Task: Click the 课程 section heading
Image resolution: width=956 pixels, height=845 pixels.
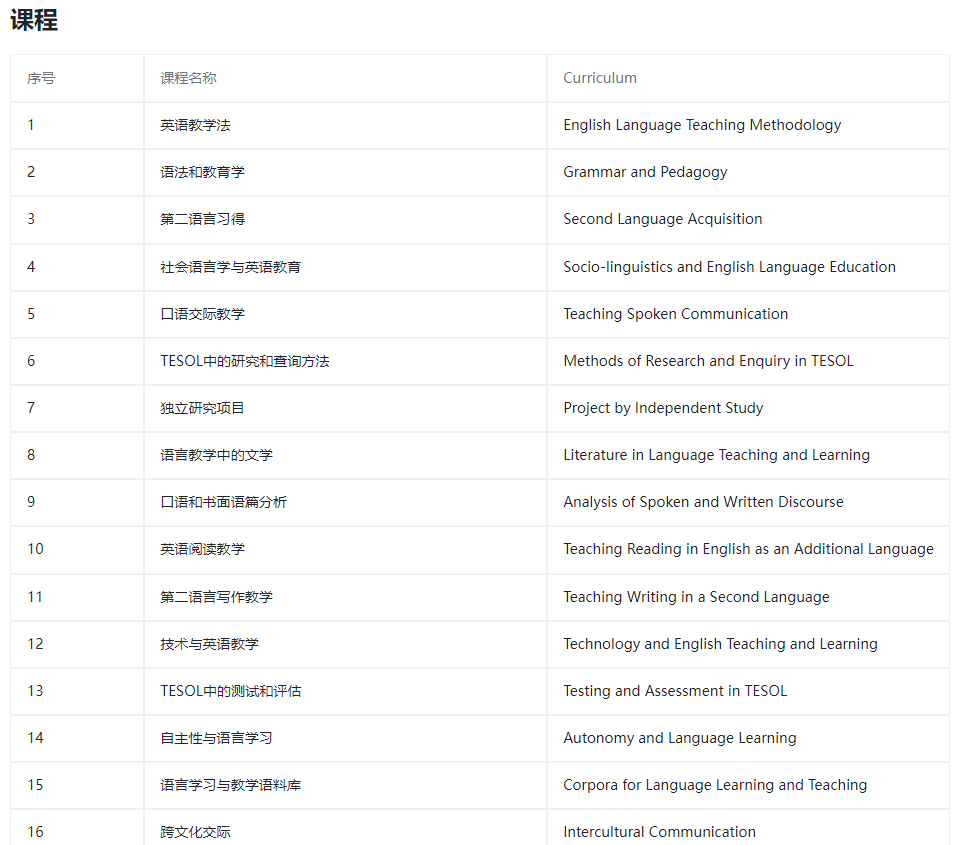Action: click(x=34, y=20)
